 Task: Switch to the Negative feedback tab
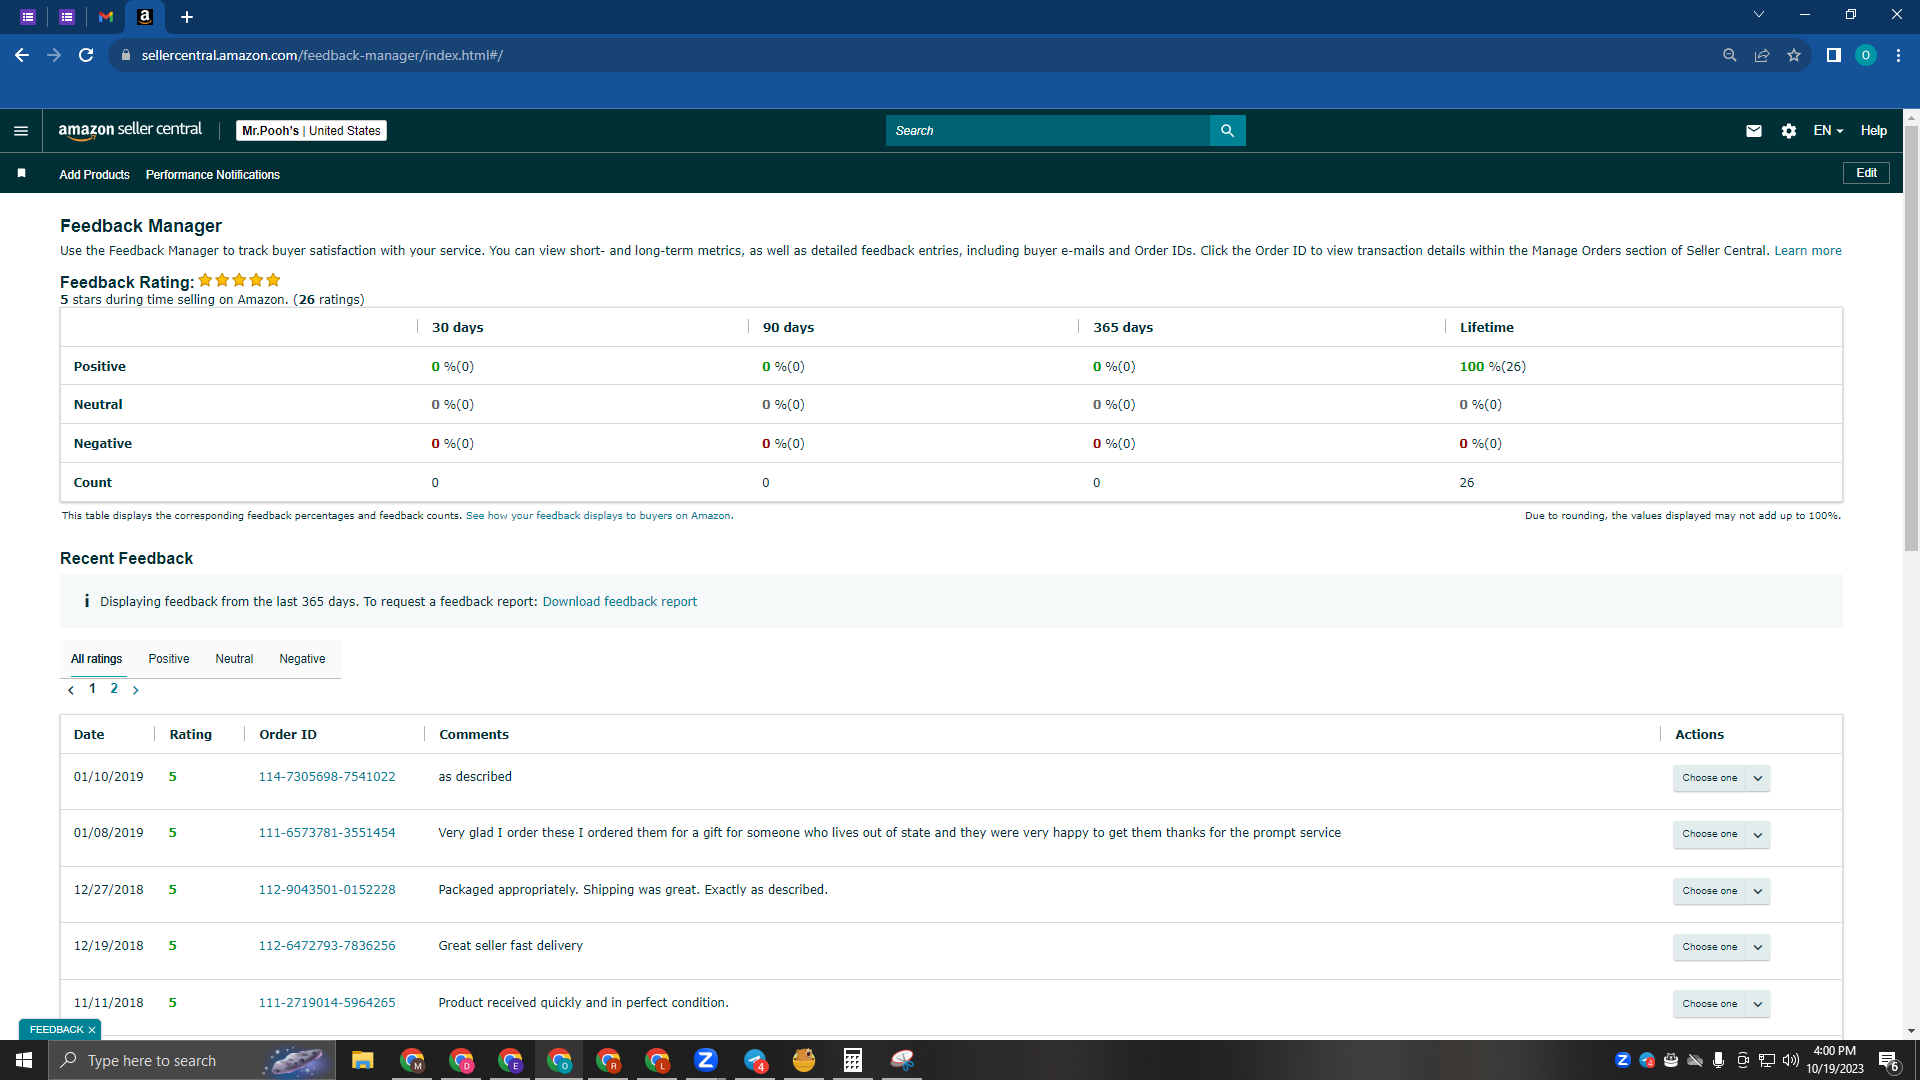tap(302, 659)
